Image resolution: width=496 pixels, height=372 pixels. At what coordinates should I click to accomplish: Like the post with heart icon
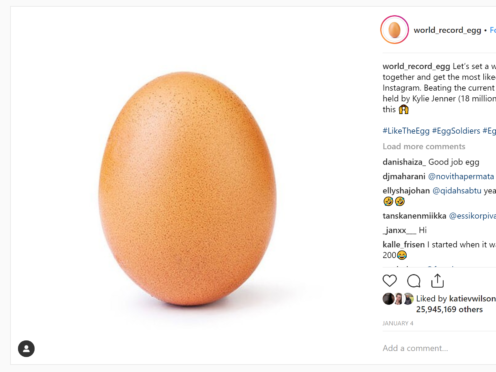[389, 281]
